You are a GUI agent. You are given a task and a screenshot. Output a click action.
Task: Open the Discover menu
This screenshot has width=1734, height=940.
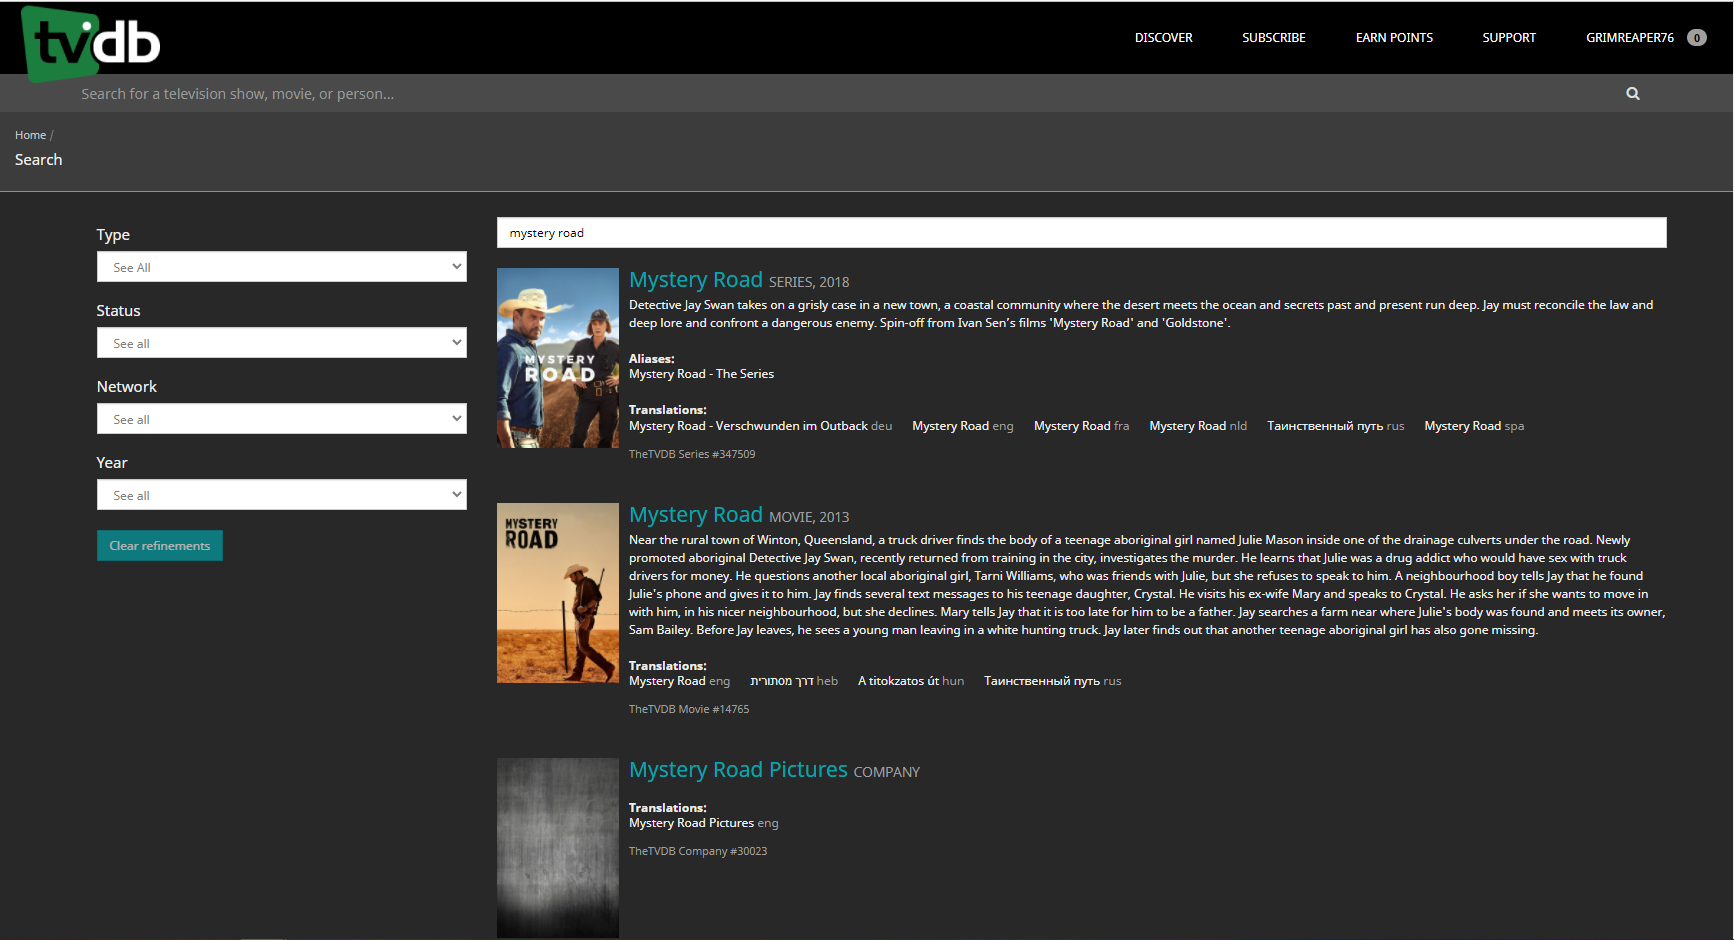tap(1163, 38)
